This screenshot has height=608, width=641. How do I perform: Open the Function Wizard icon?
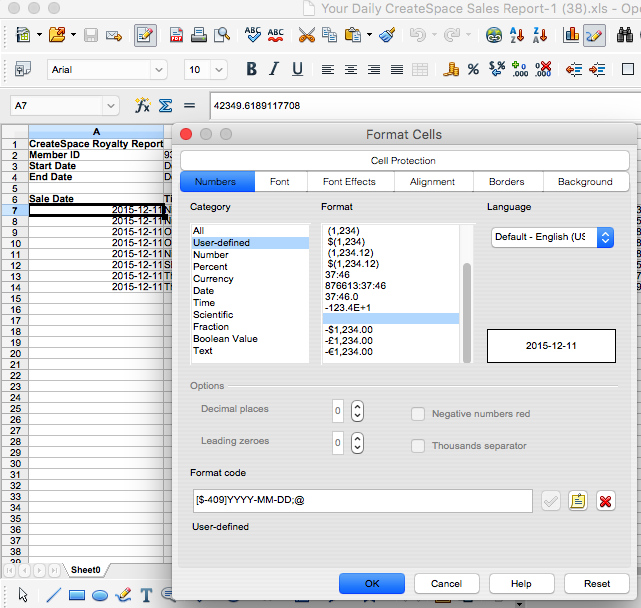pyautogui.click(x=143, y=105)
